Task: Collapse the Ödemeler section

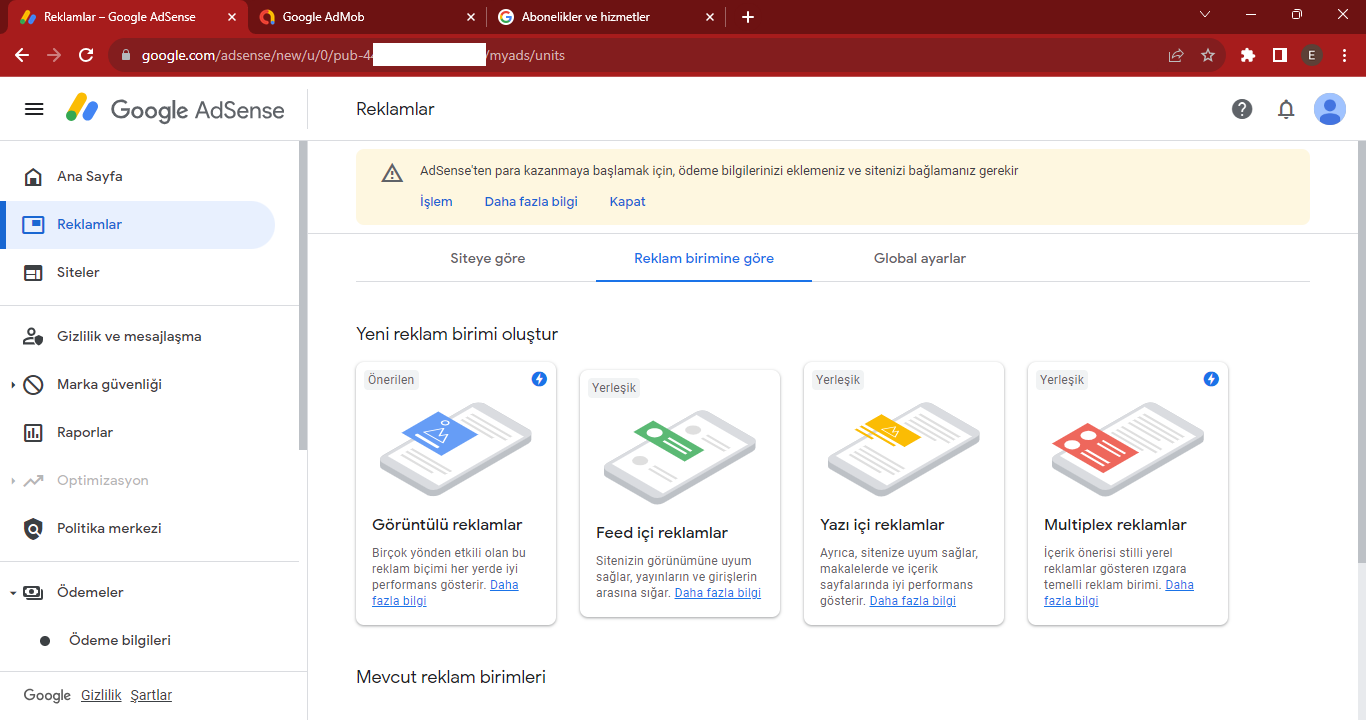Action: [x=12, y=593]
